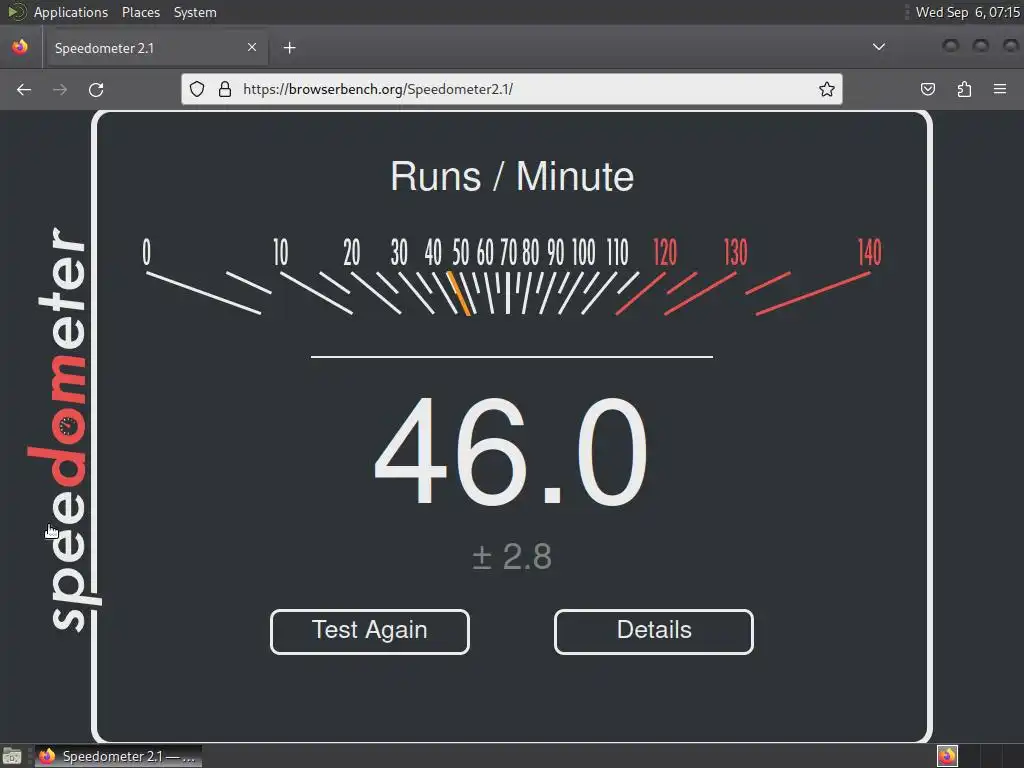Show site security padlock info
Viewport: 1024px width, 768px height.
tap(225, 89)
